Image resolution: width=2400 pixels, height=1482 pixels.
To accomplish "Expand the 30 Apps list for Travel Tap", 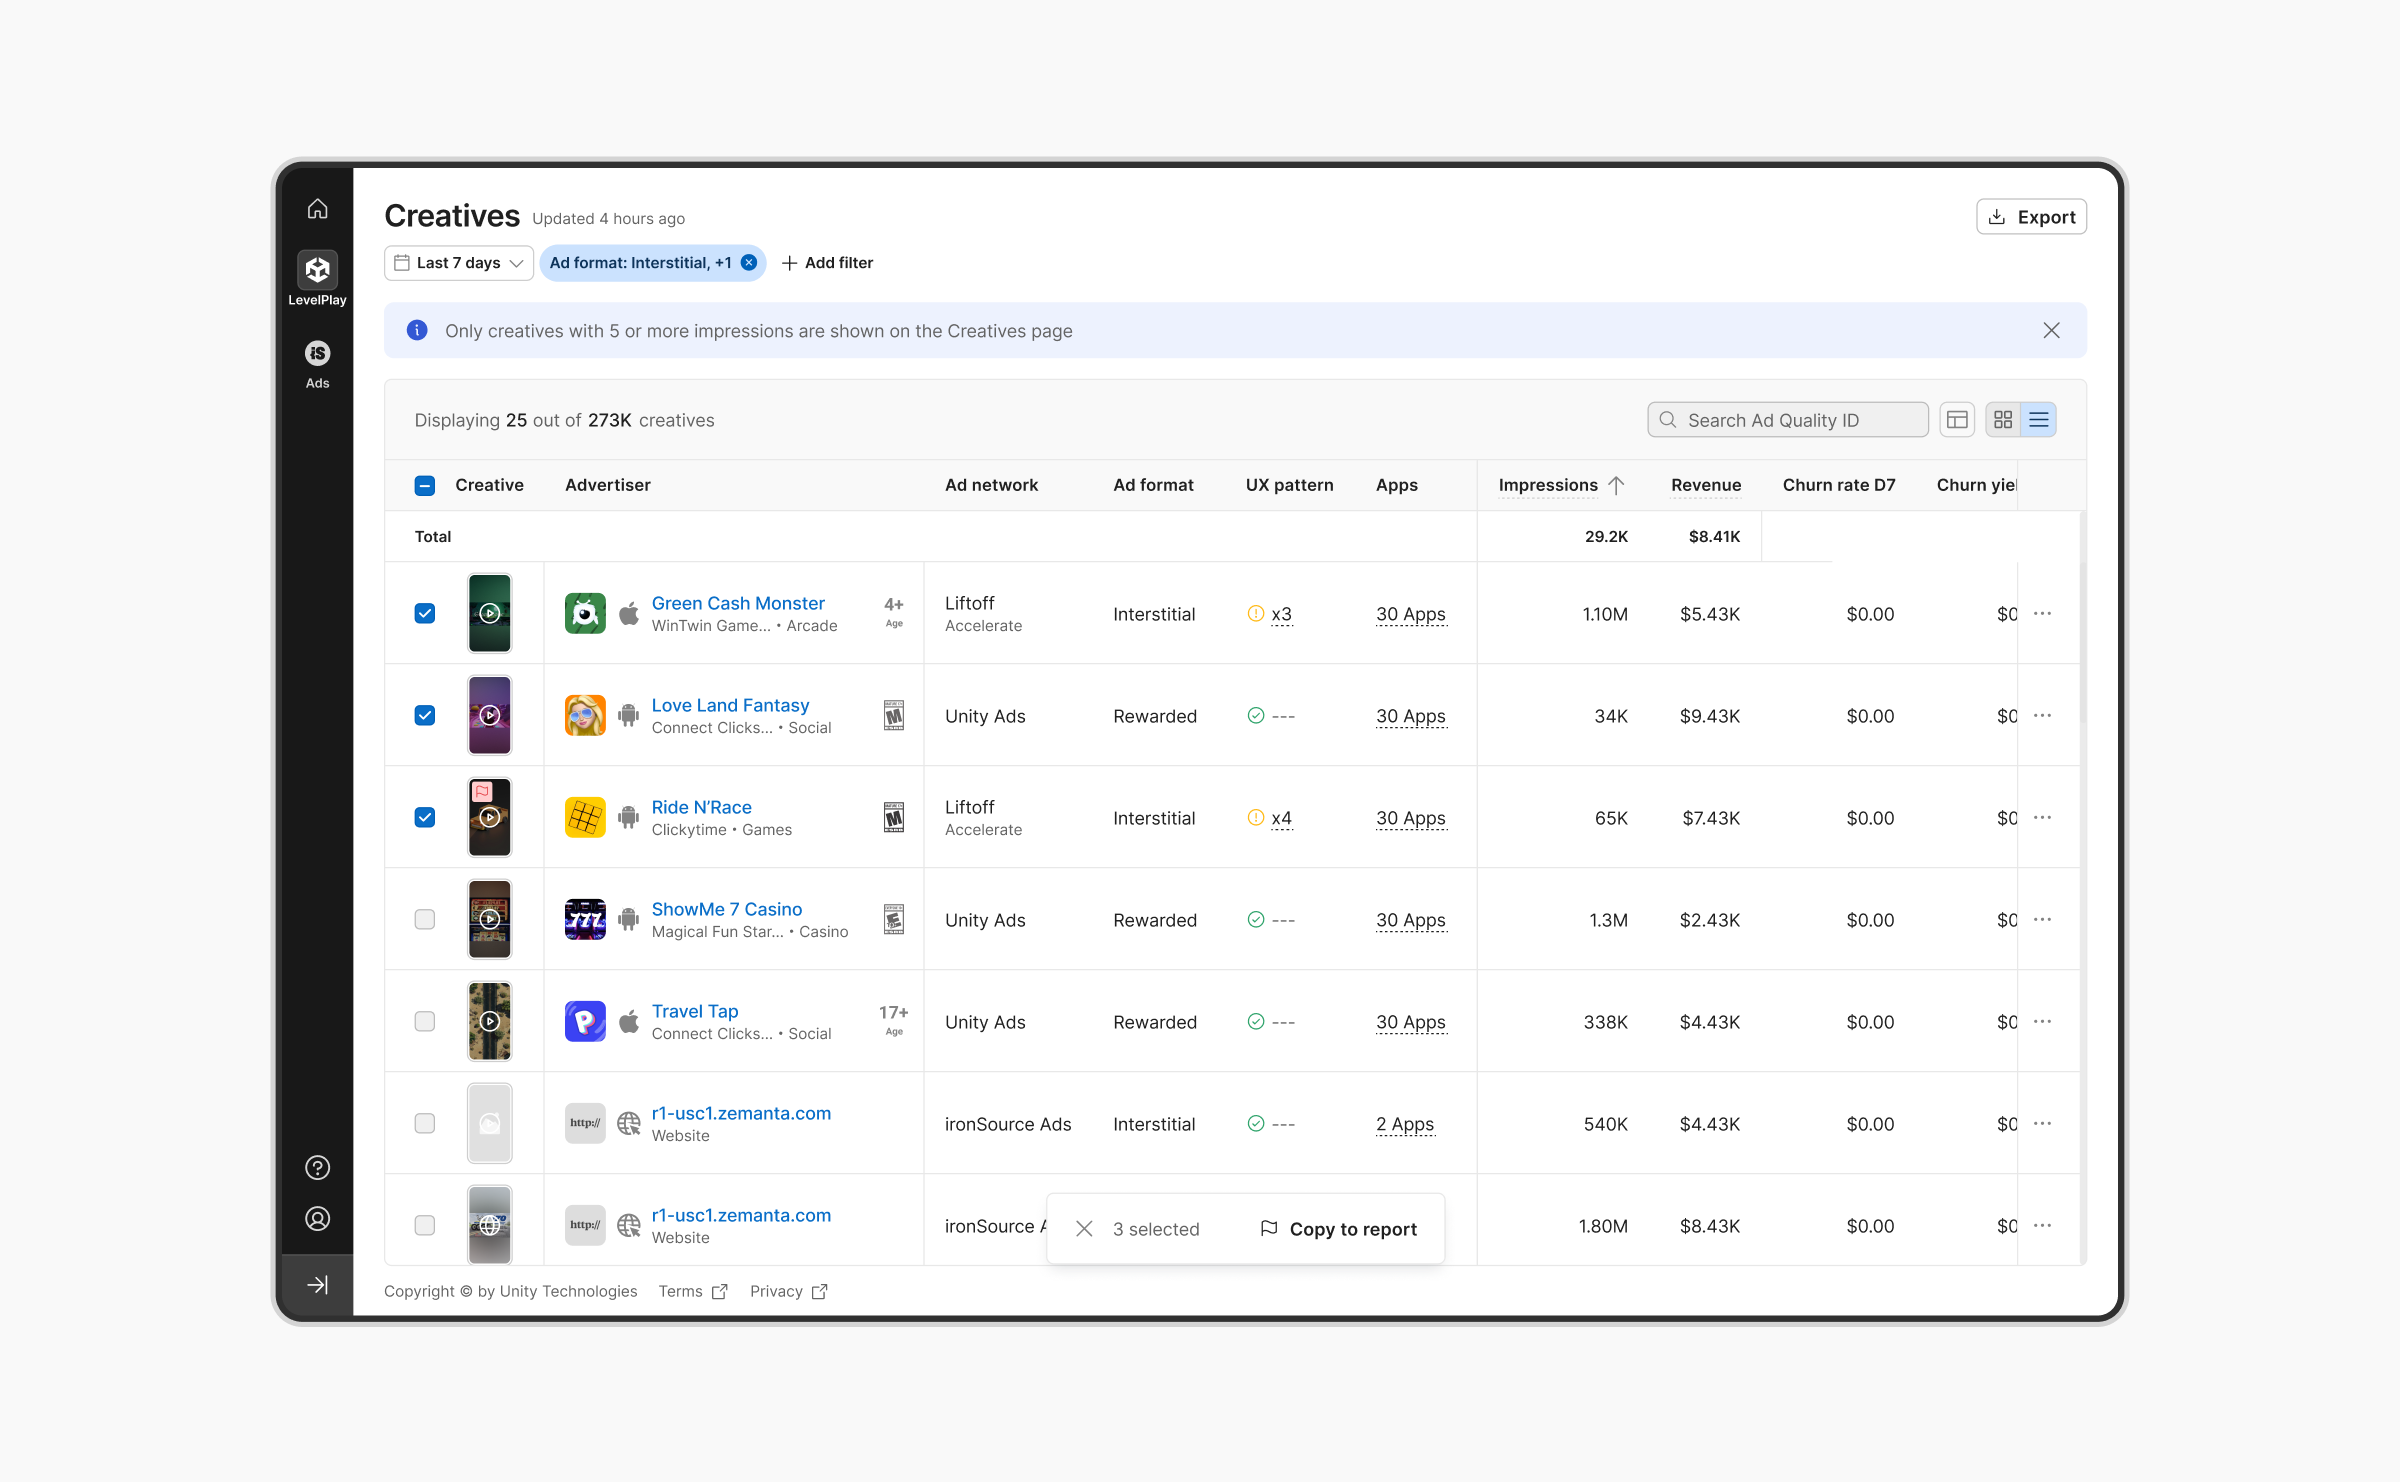I will (x=1410, y=1022).
